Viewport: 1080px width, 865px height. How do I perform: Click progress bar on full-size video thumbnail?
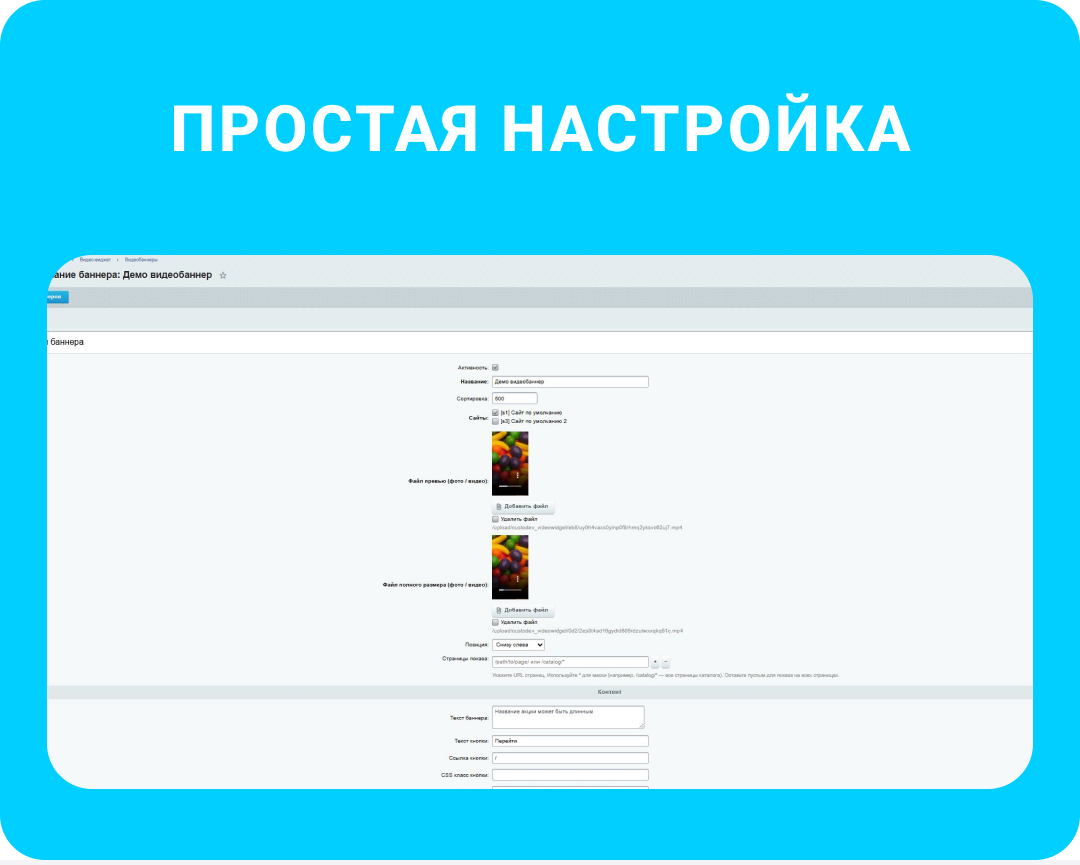pyautogui.click(x=510, y=588)
